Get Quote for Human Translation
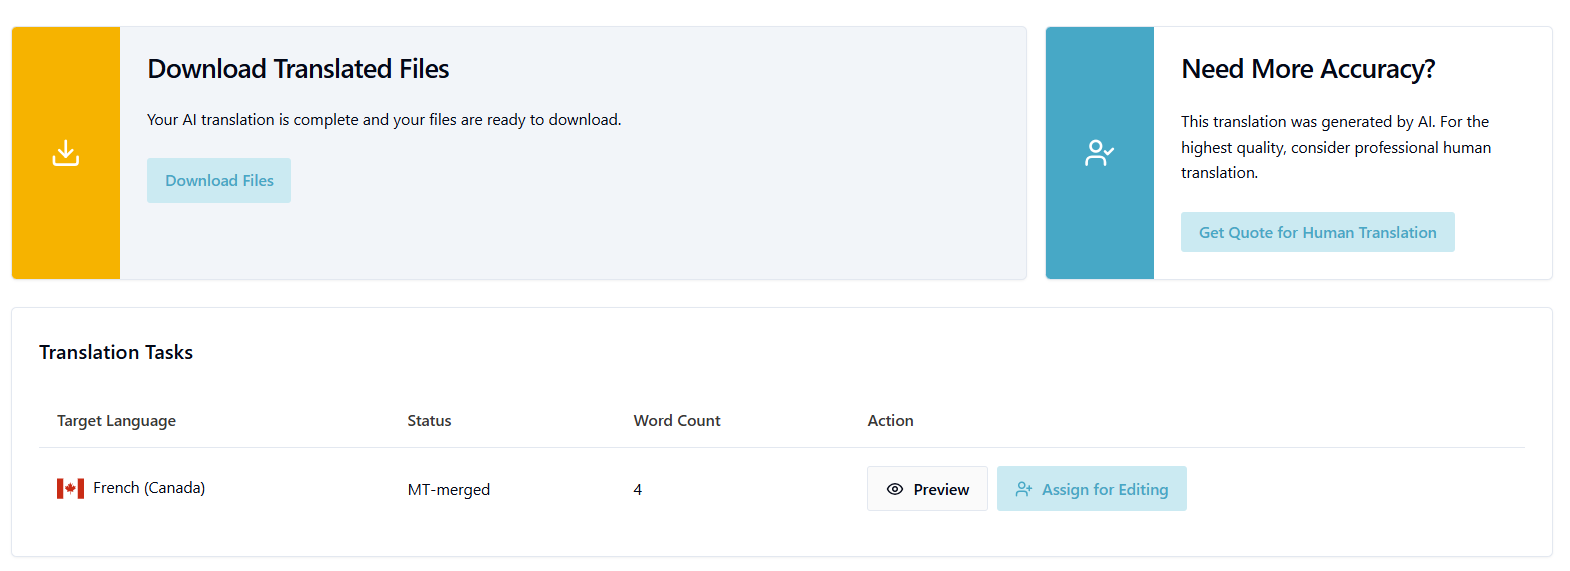The height and width of the screenshot is (571, 1570). 1317,232
